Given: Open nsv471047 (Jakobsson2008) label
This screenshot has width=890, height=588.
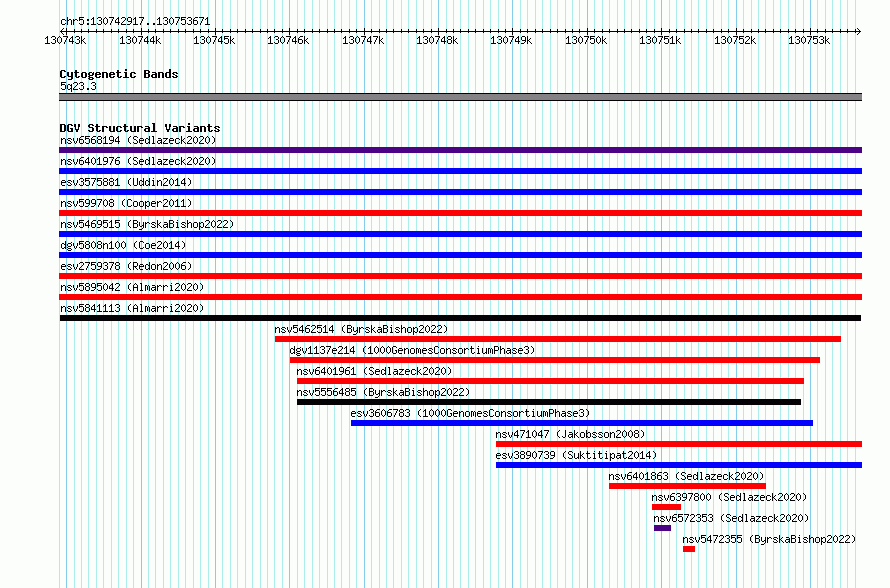Looking at the screenshot, I should [570, 434].
